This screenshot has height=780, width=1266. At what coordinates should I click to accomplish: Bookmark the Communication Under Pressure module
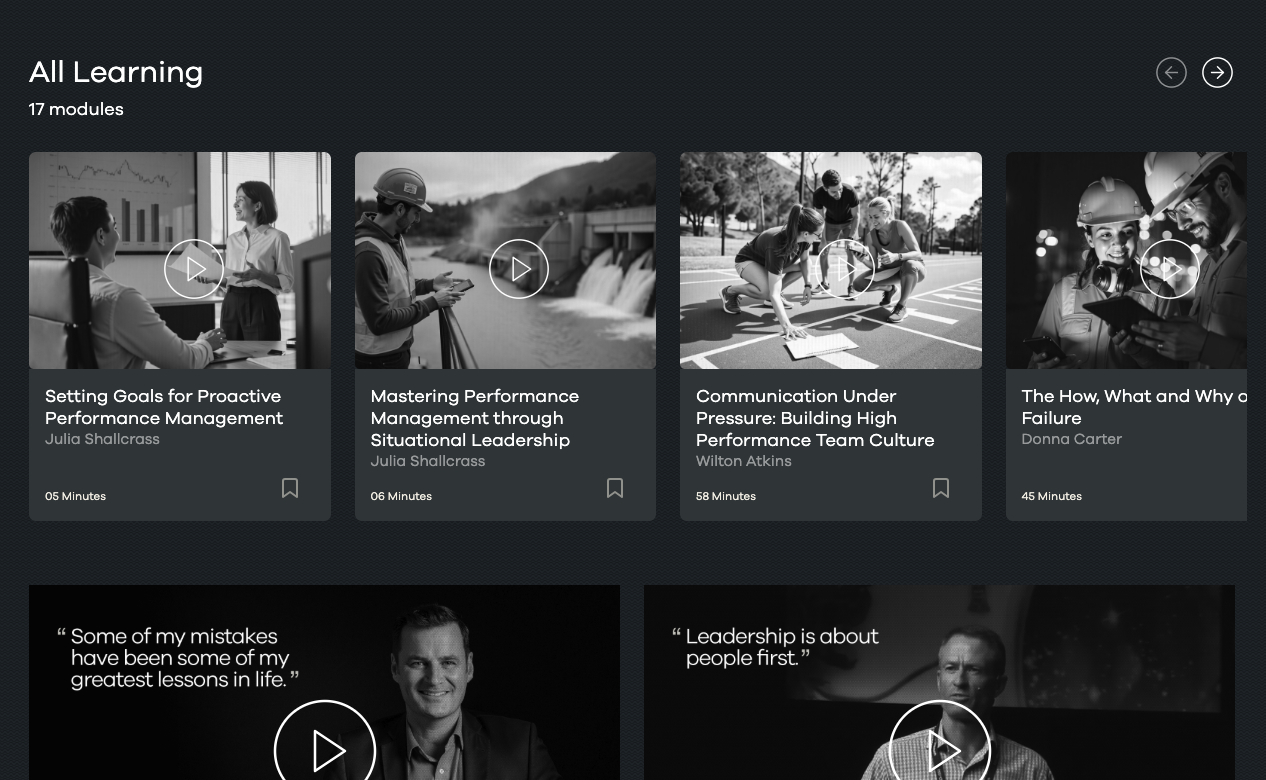[941, 488]
